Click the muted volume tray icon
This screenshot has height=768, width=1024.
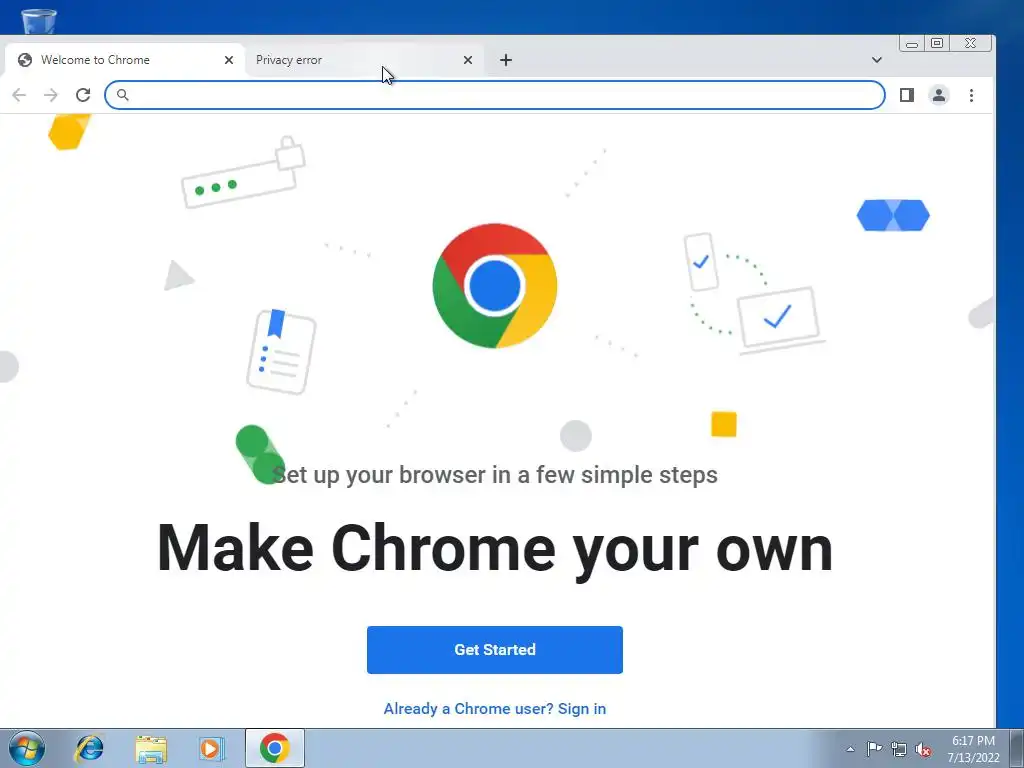(x=923, y=750)
